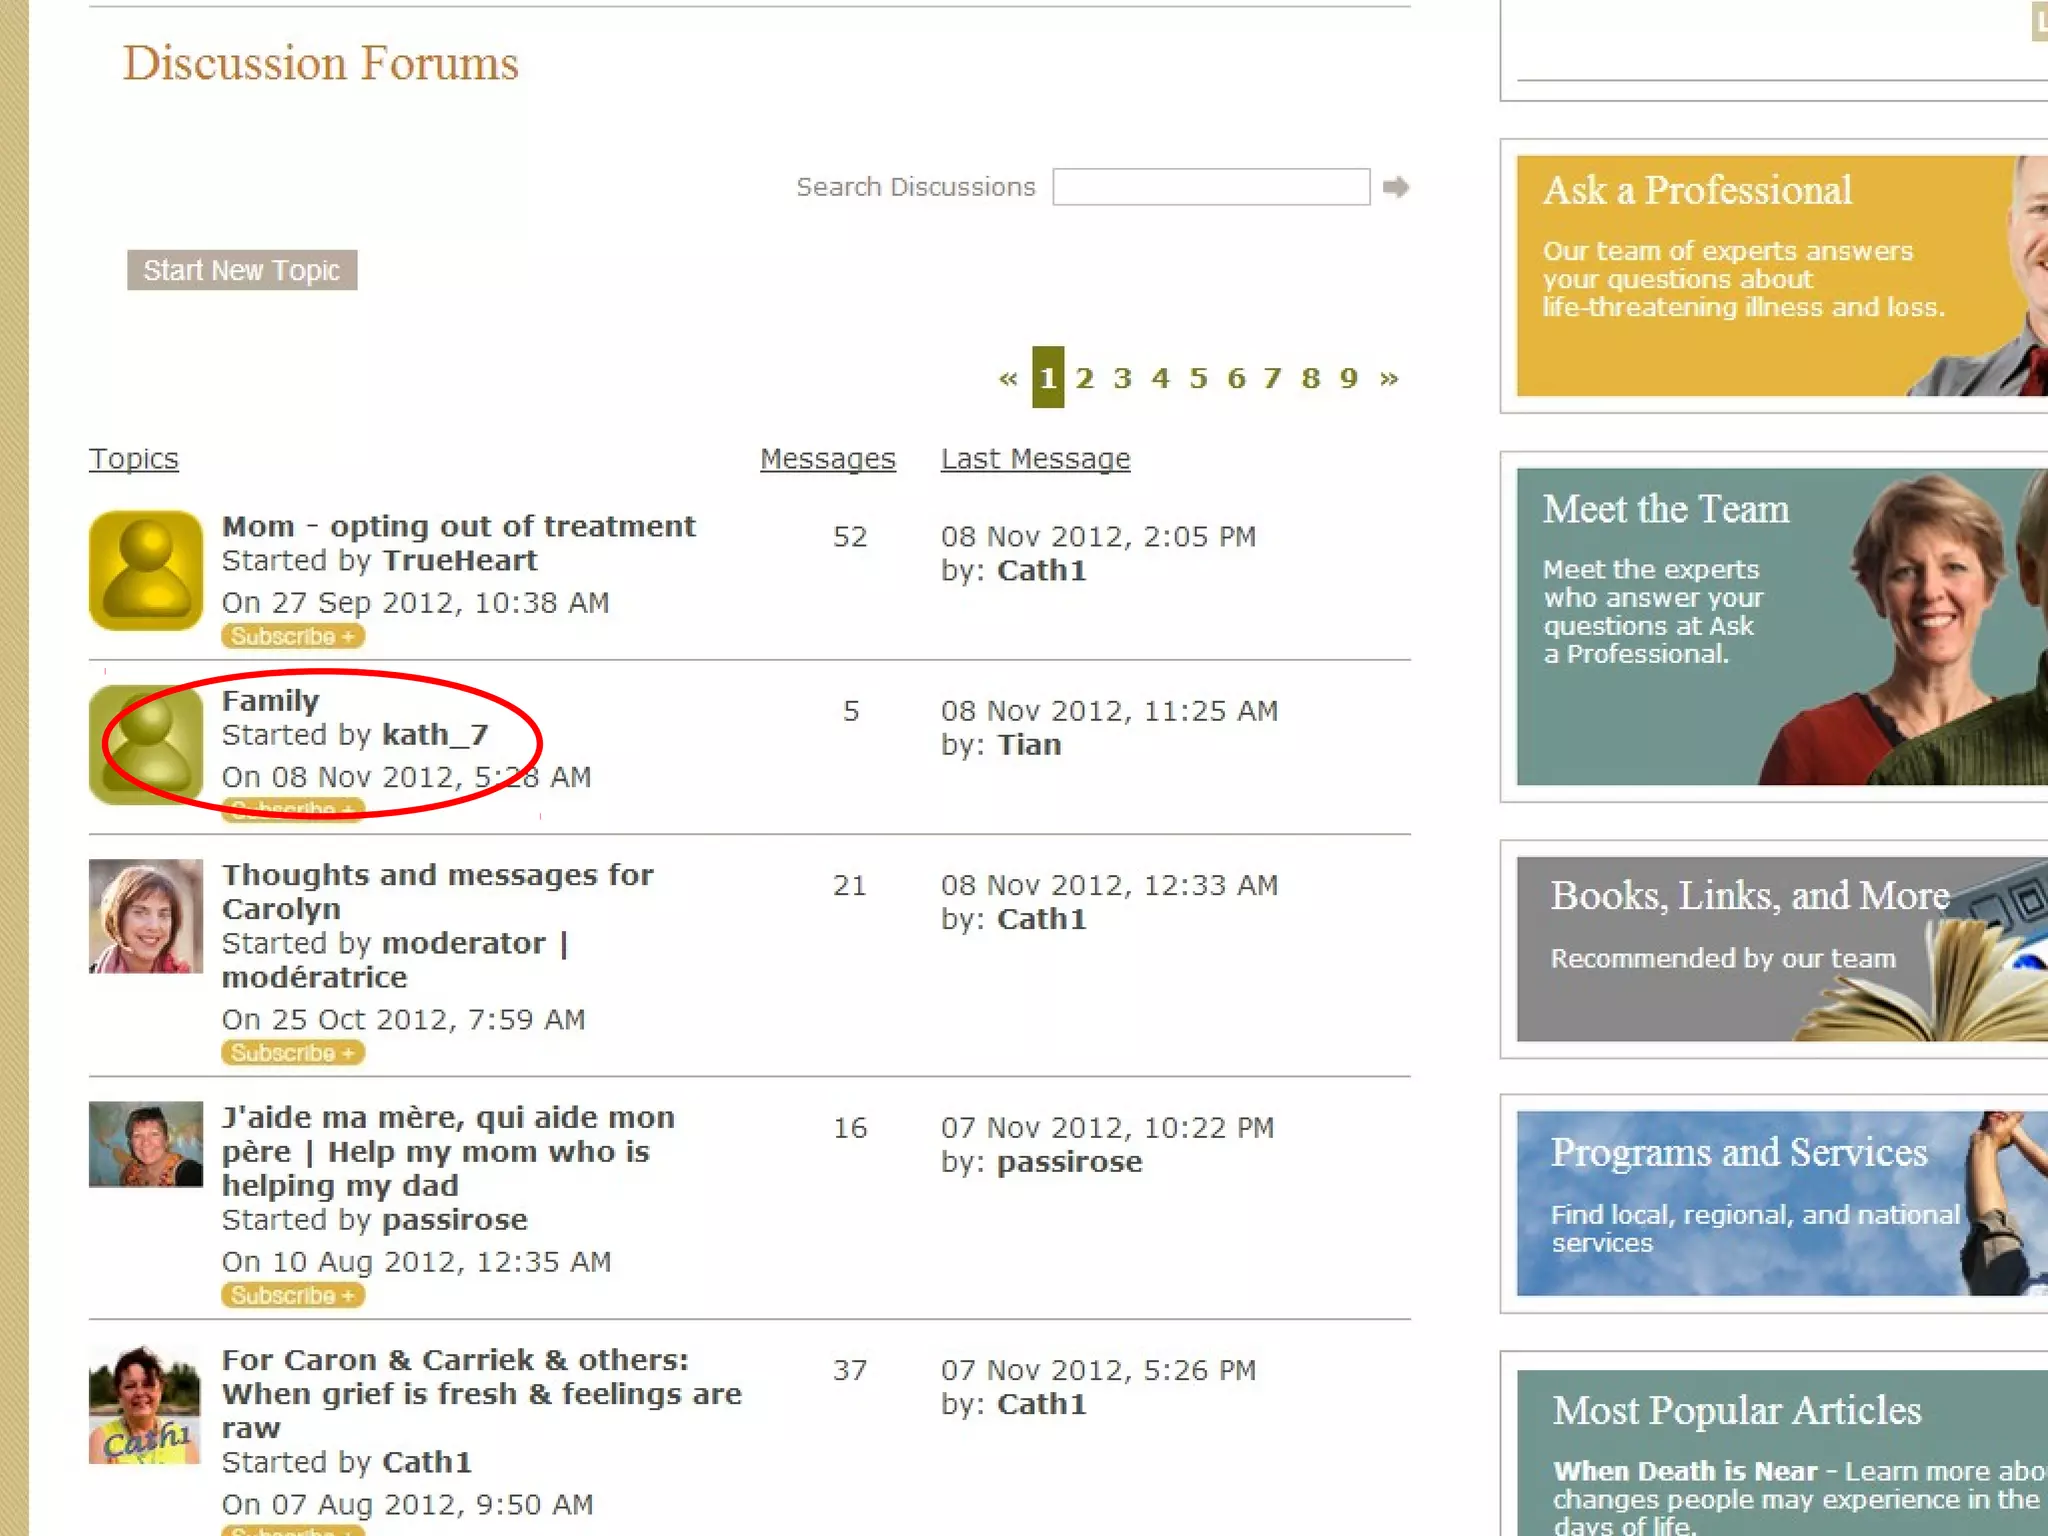Click kath_7's default avatar icon
2048x1536 pixels.
tap(146, 745)
